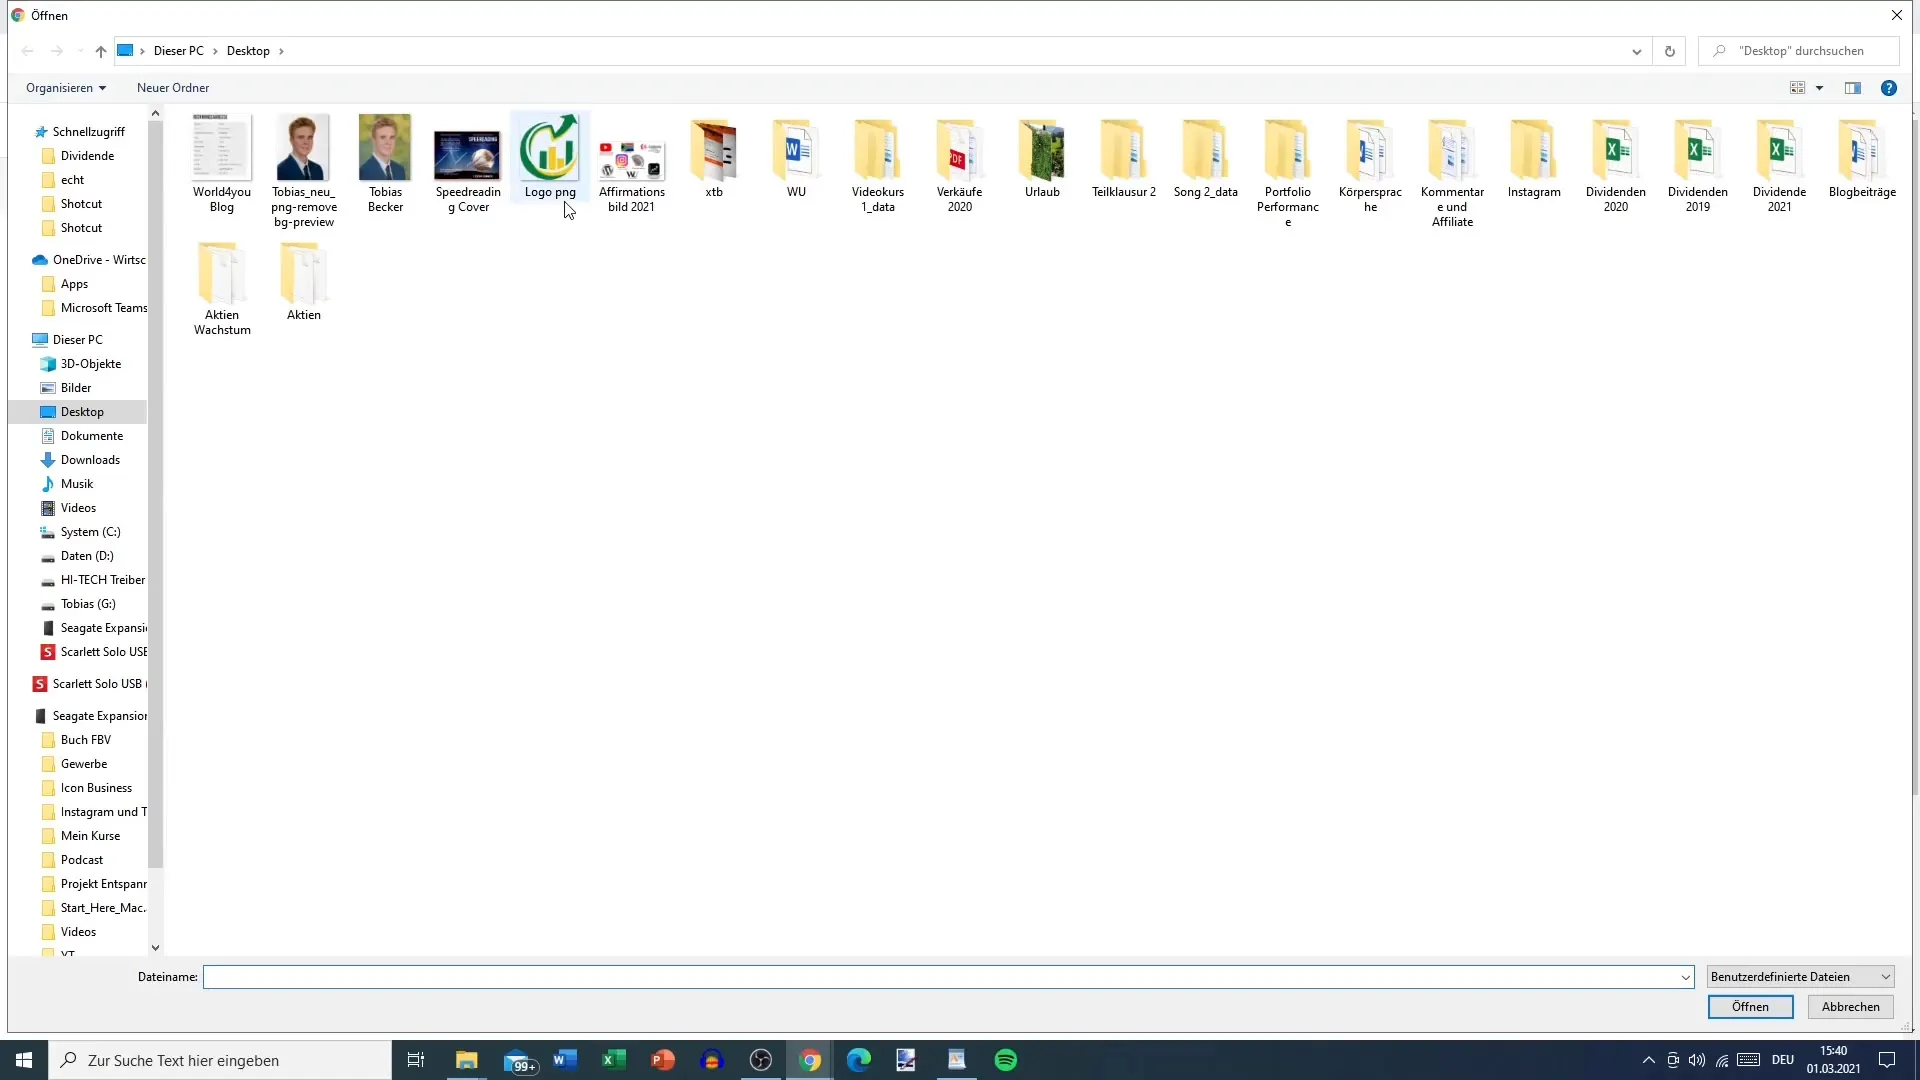Expand the navigation address bar dropdown
This screenshot has height=1080, width=1920.
coord(1636,50)
